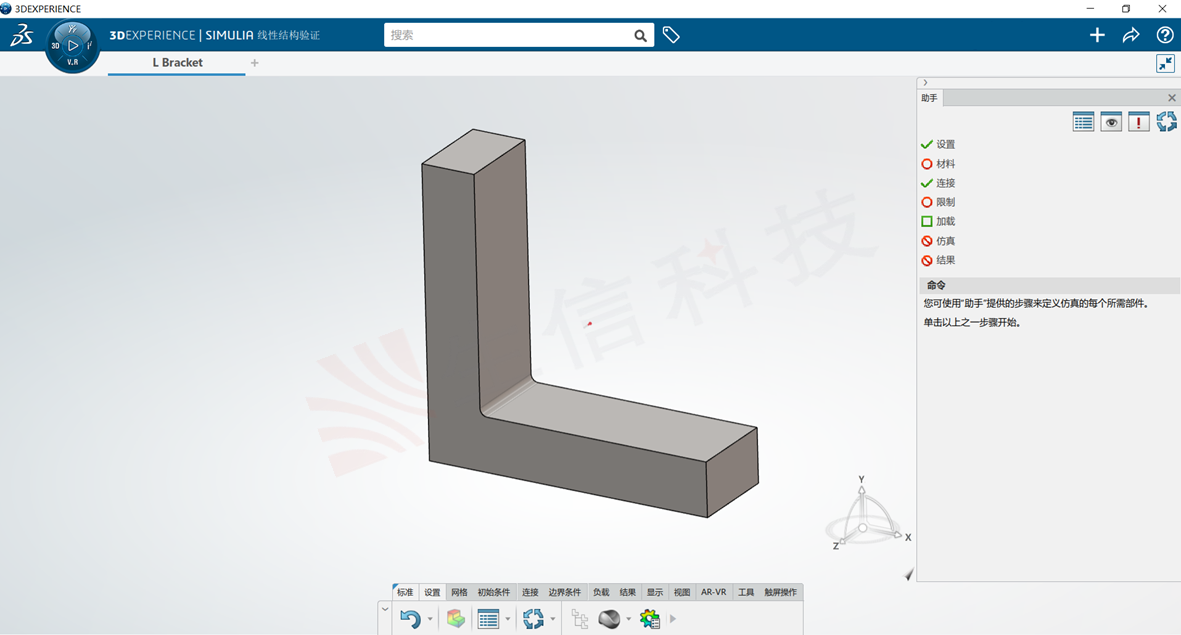Switch to the 初始条件 toolbar tab

[494, 592]
